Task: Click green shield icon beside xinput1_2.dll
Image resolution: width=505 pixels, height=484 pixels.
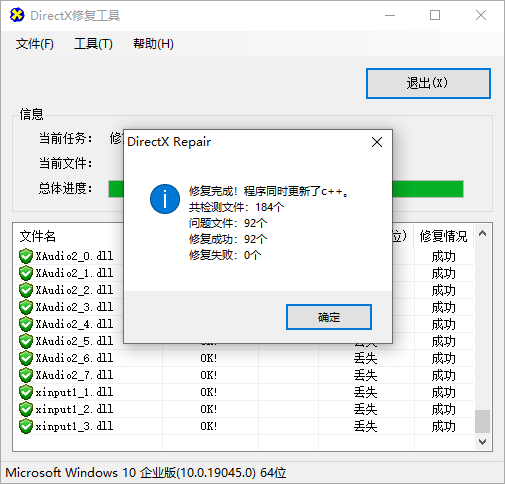Action: [26, 409]
